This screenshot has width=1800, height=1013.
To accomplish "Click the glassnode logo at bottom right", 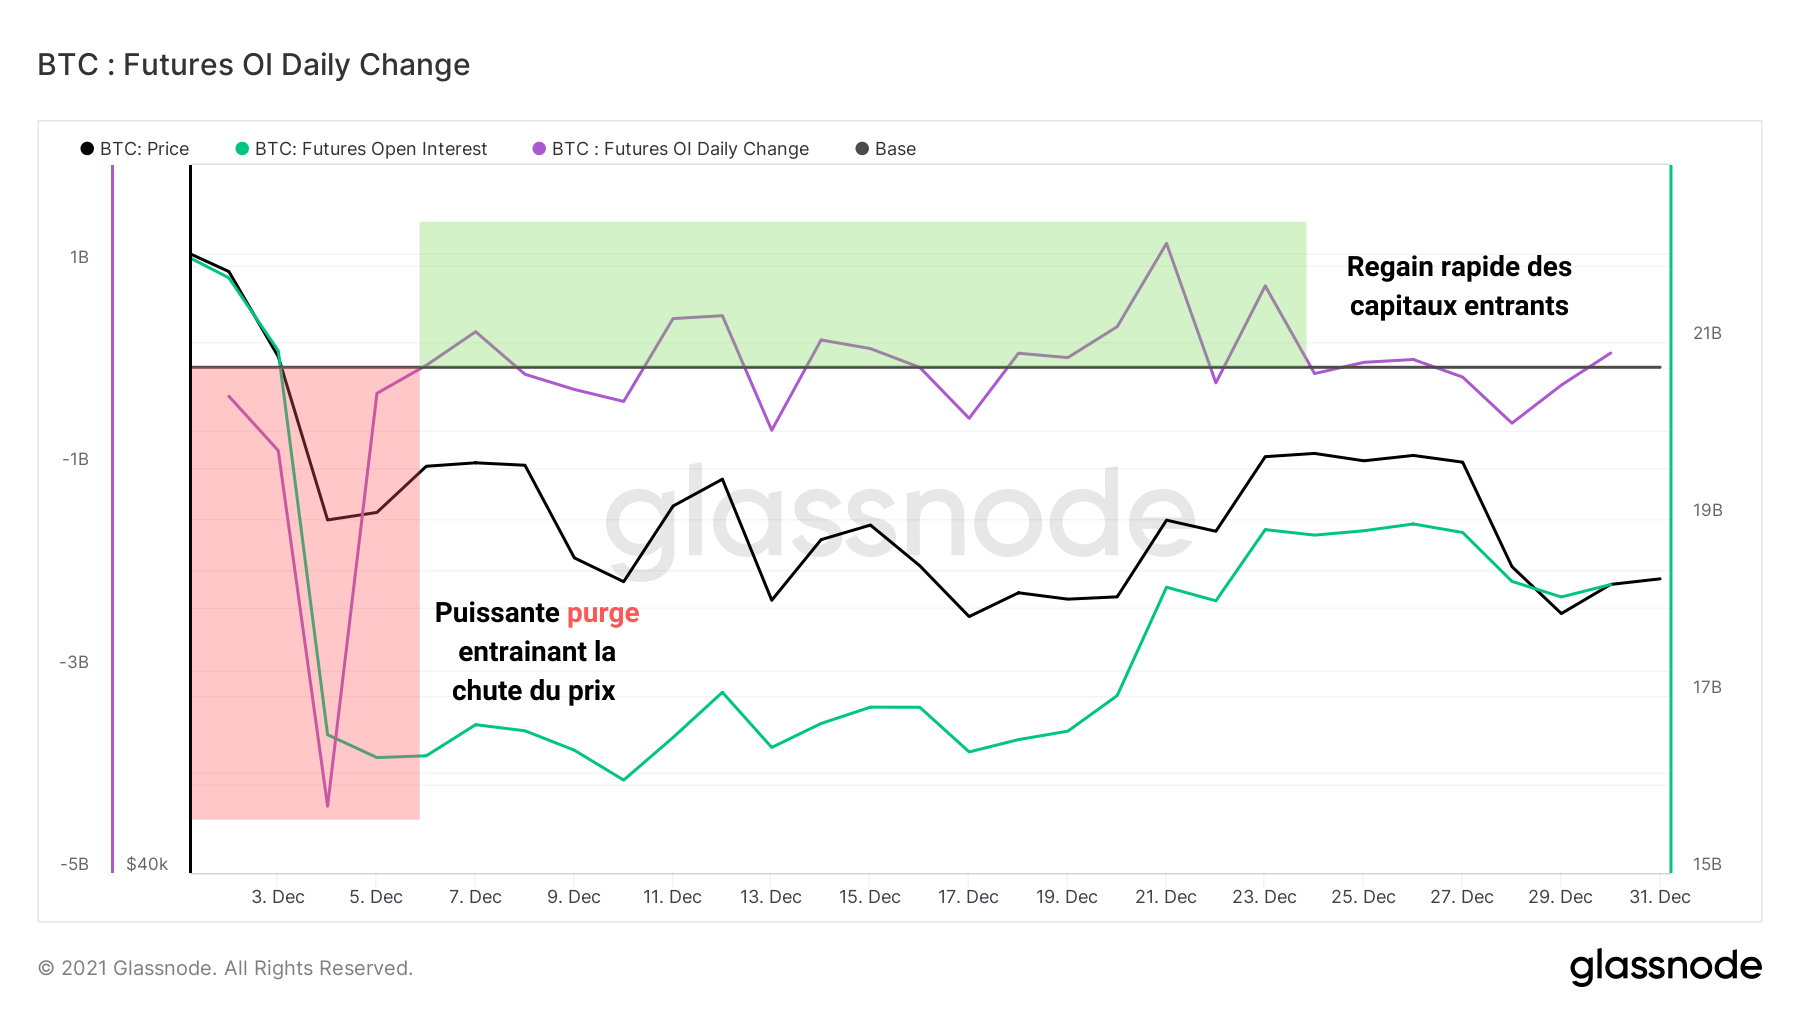I will [x=1665, y=966].
